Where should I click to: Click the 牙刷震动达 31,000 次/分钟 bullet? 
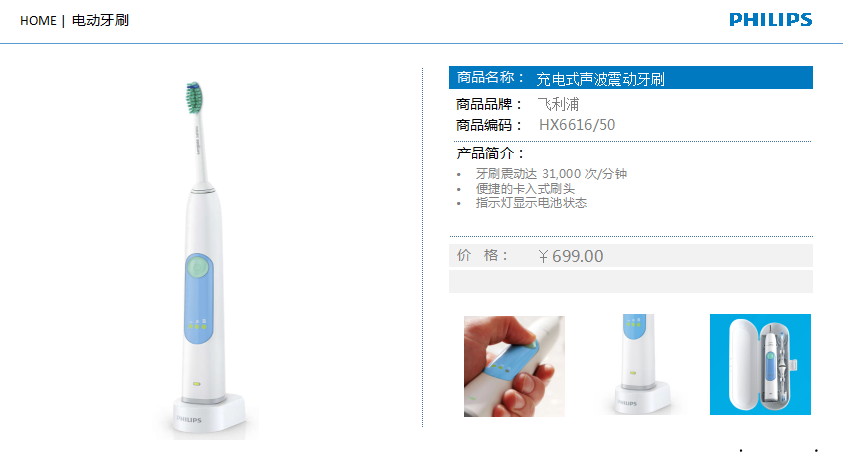(x=551, y=174)
